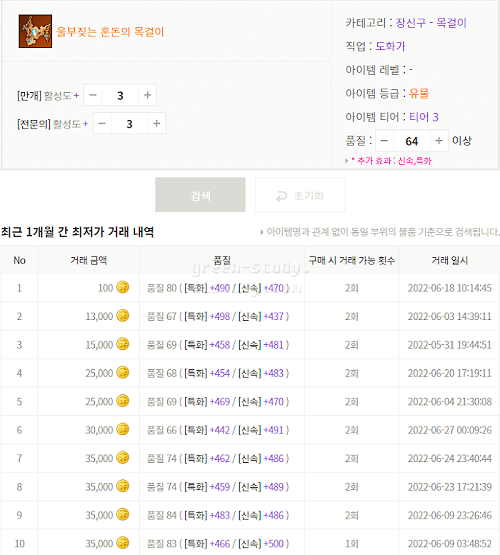Click the [전문의] 활성도 number field
The width and height of the screenshot is (500, 555).
pos(130,124)
